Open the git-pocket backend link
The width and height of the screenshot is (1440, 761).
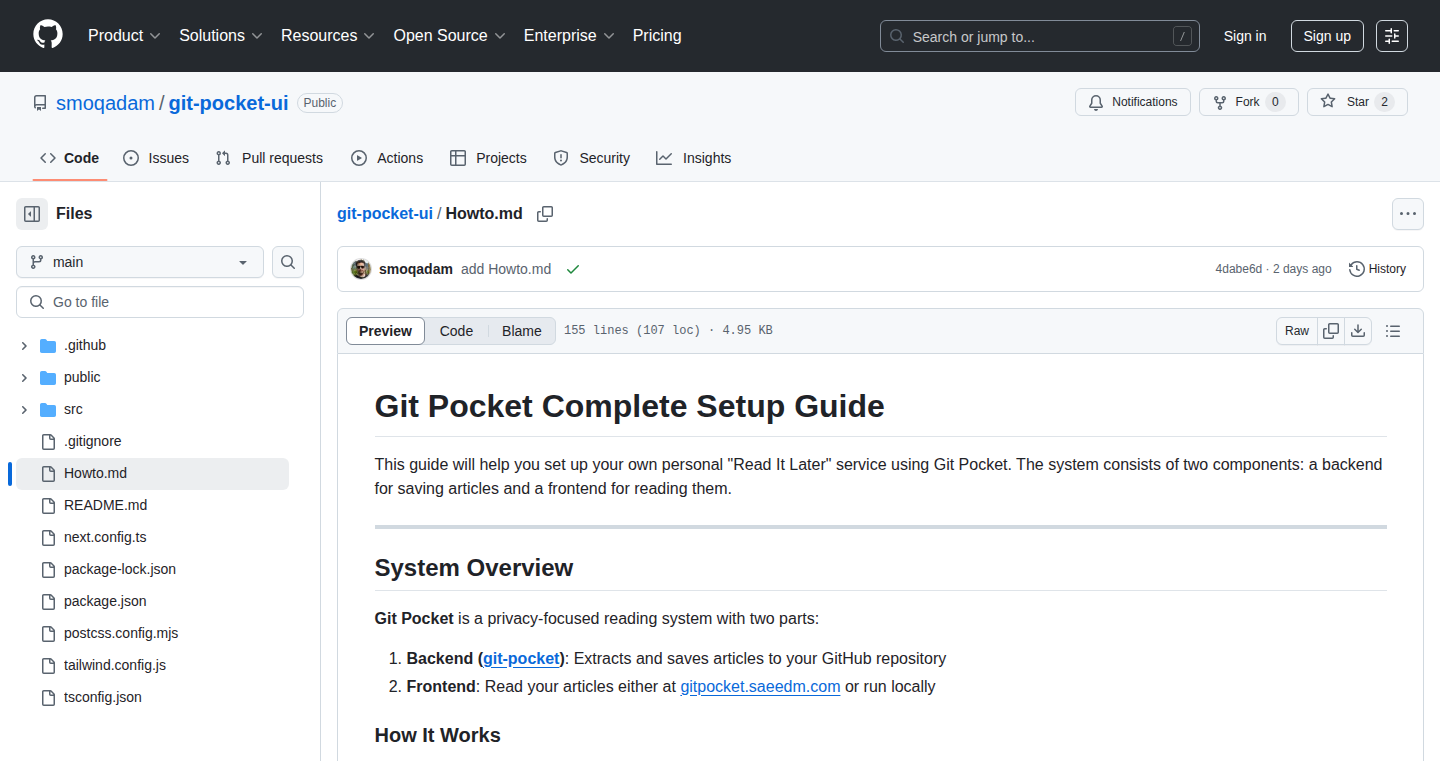521,658
